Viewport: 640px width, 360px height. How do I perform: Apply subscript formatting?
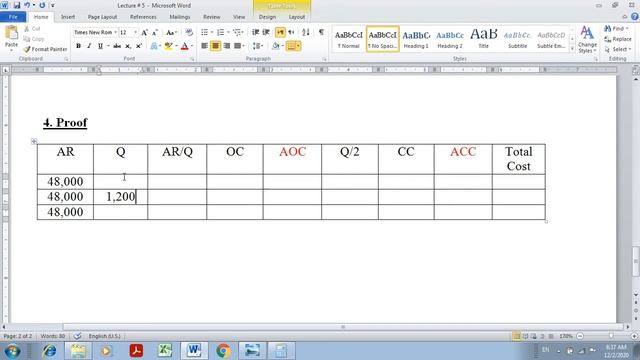(x=128, y=46)
